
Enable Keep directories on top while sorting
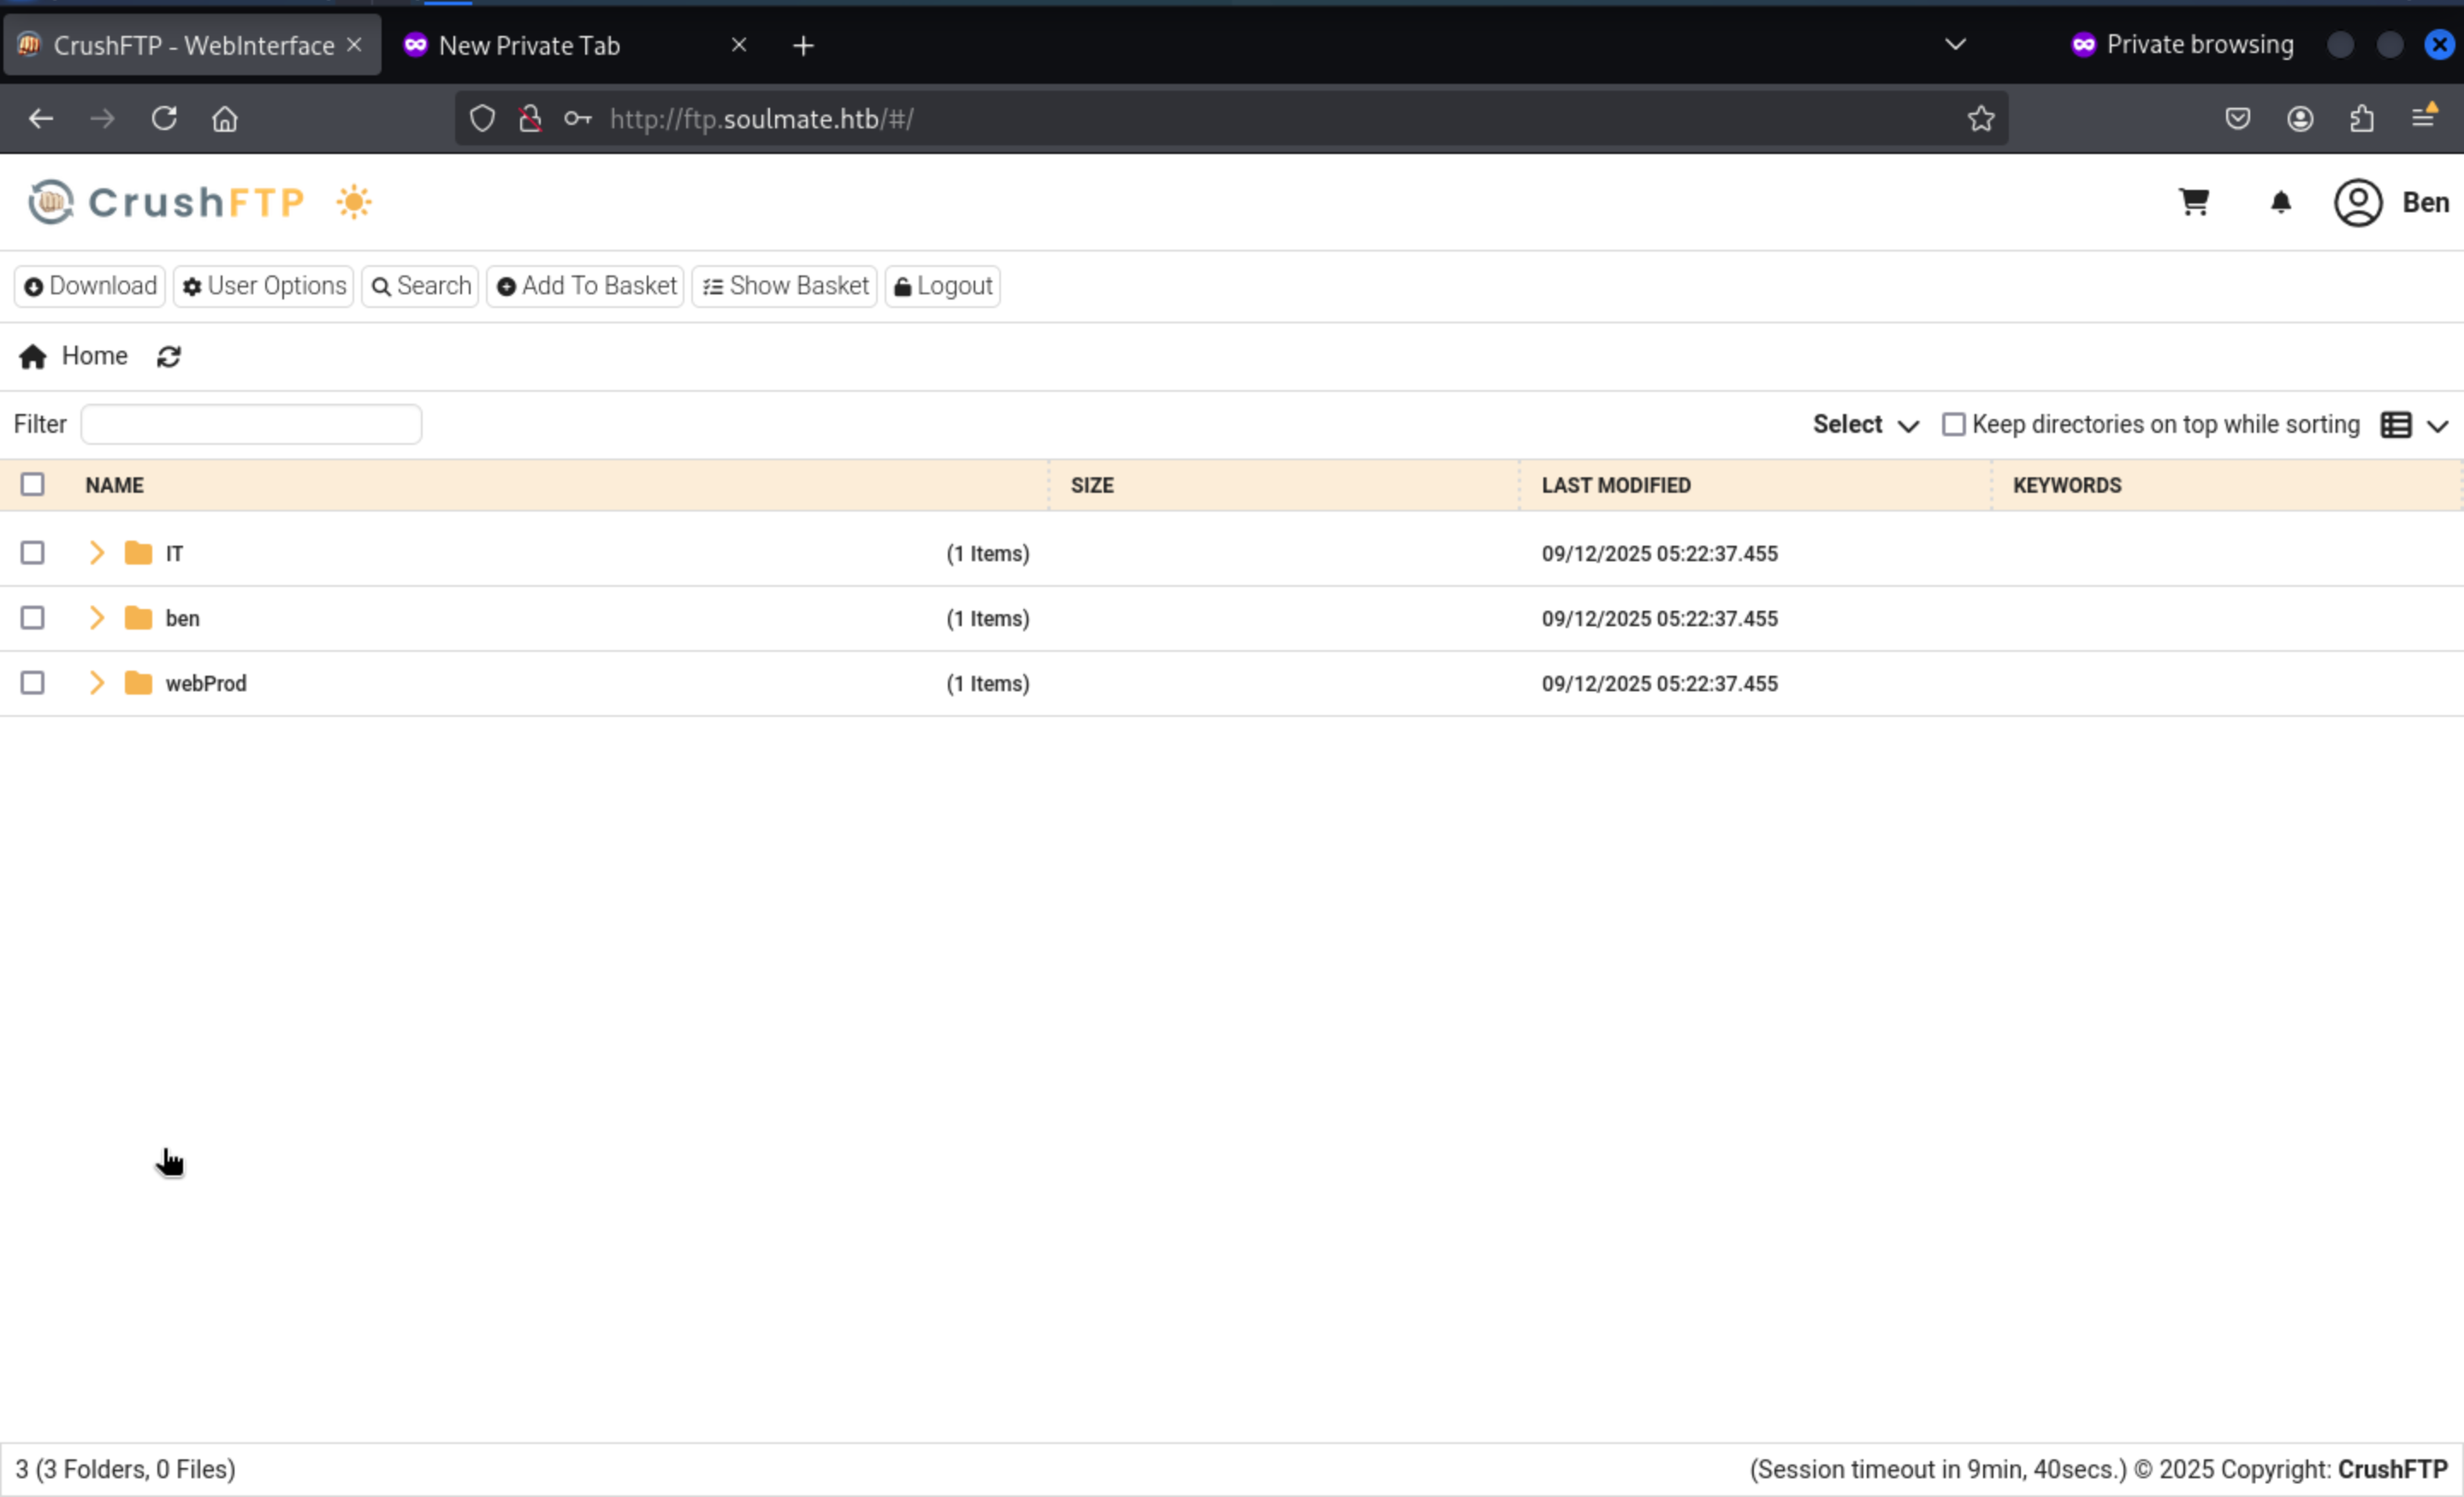(x=1952, y=425)
